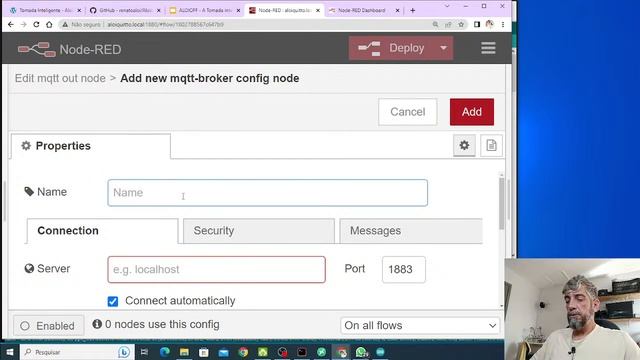The image size is (640, 360).
Task: Click the Deploy button
Action: (391, 48)
